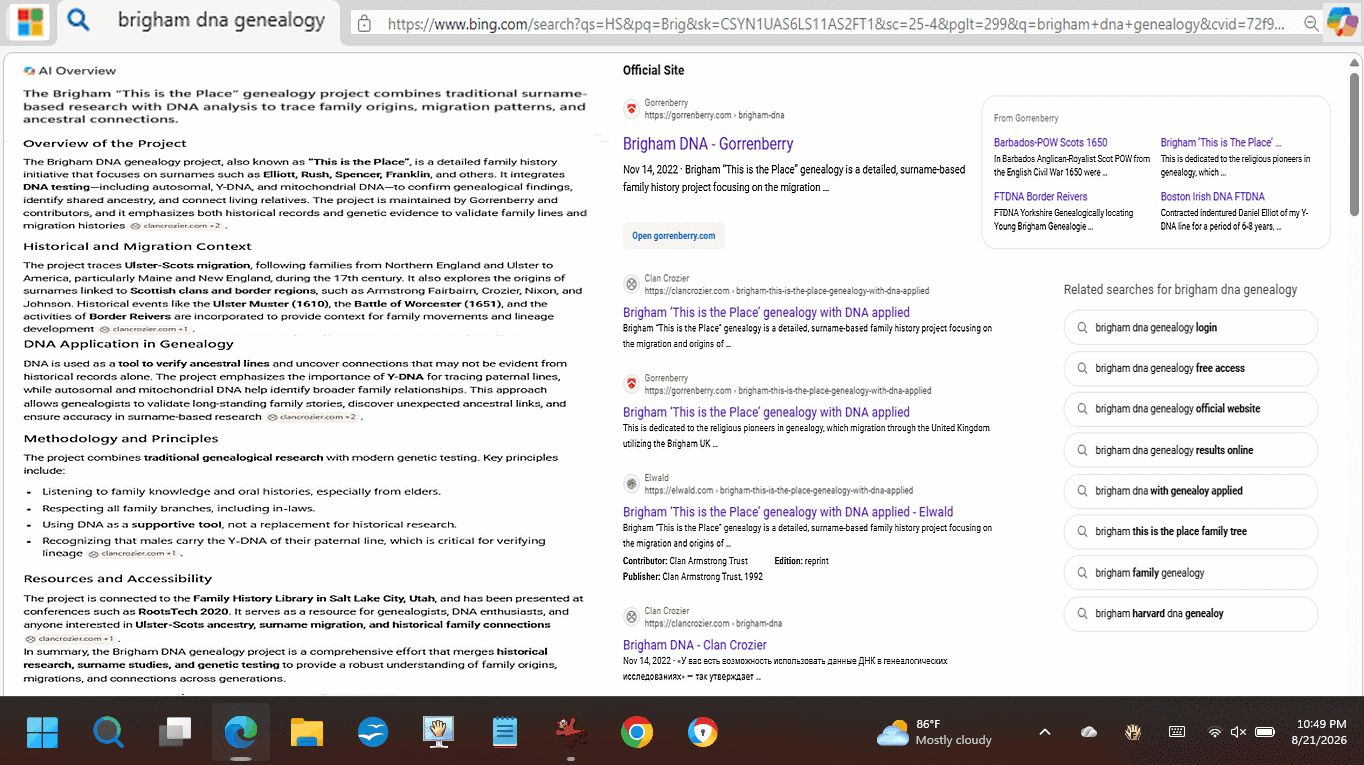This screenshot has width=1364, height=765.
Task: Click the Gorrenberry favicon under Official Site
Action: click(631, 109)
